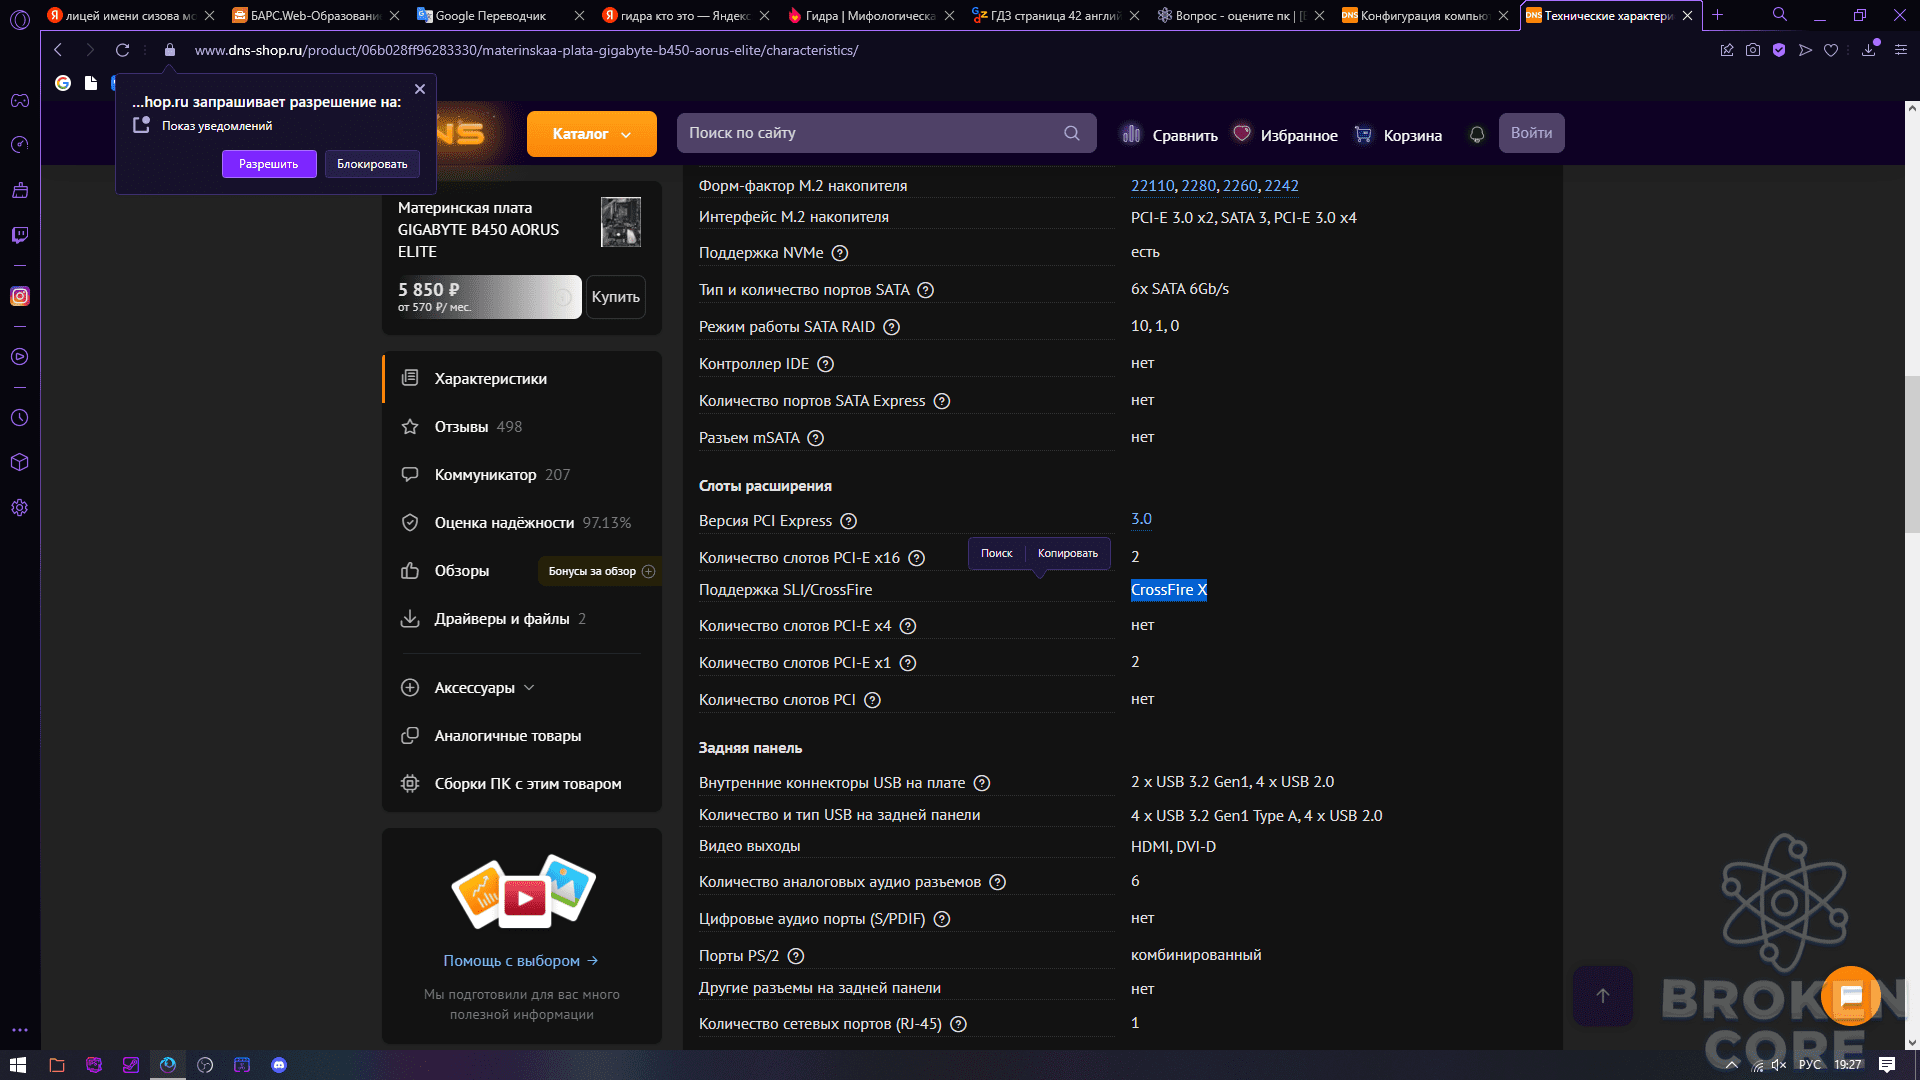Click Помощь с выбором link
This screenshot has width=1920, height=1080.
coord(520,961)
